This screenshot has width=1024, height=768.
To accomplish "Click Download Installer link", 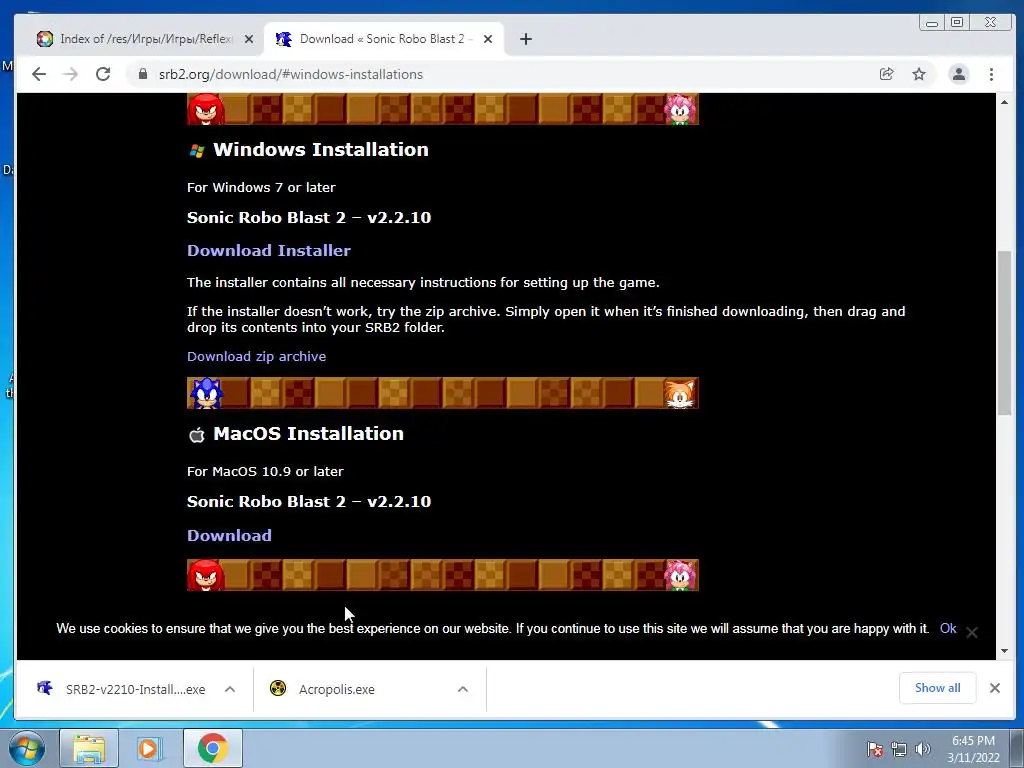I will pyautogui.click(x=268, y=250).
